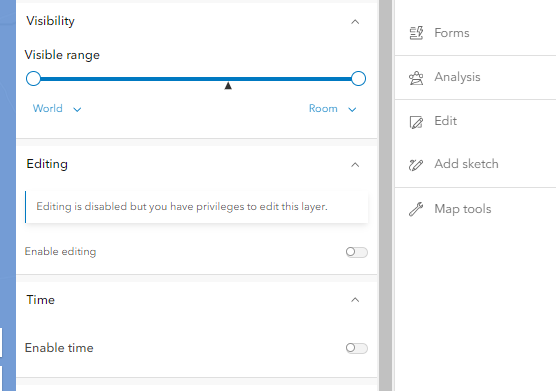
Task: Click the properties panel vertical scrollbar
Action: point(385,195)
